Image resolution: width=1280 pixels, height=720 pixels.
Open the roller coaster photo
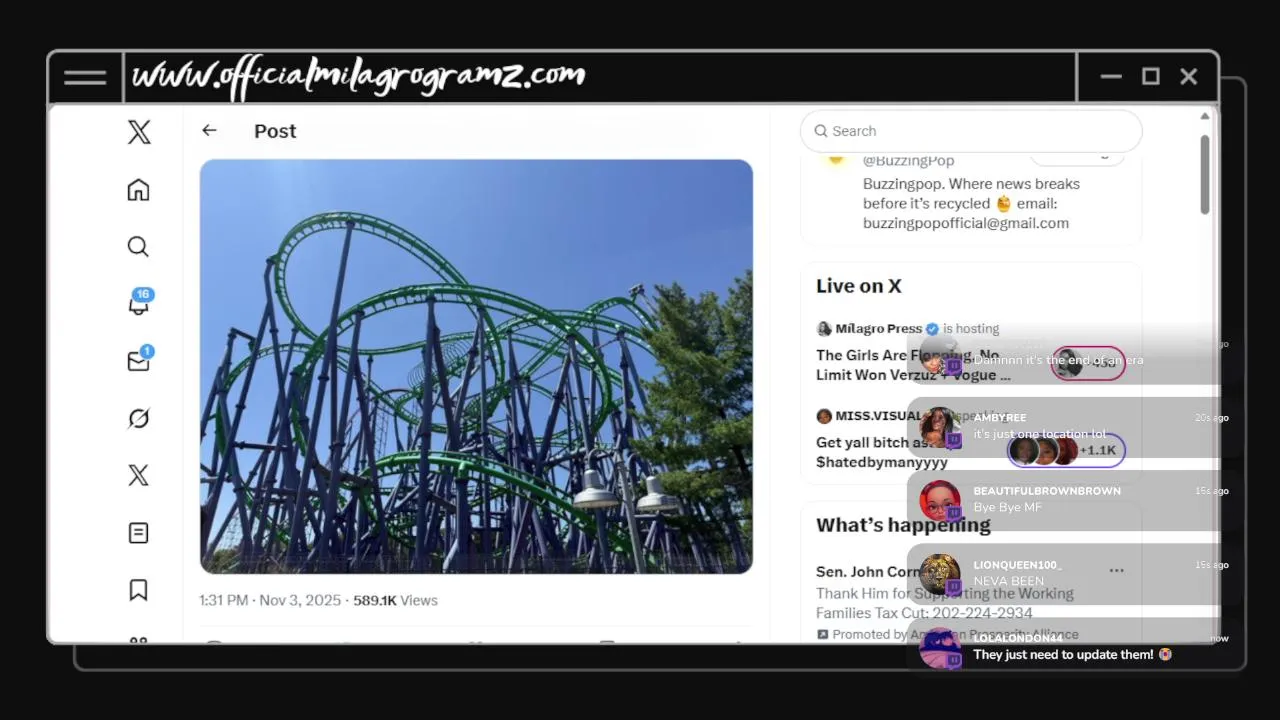[x=476, y=366]
